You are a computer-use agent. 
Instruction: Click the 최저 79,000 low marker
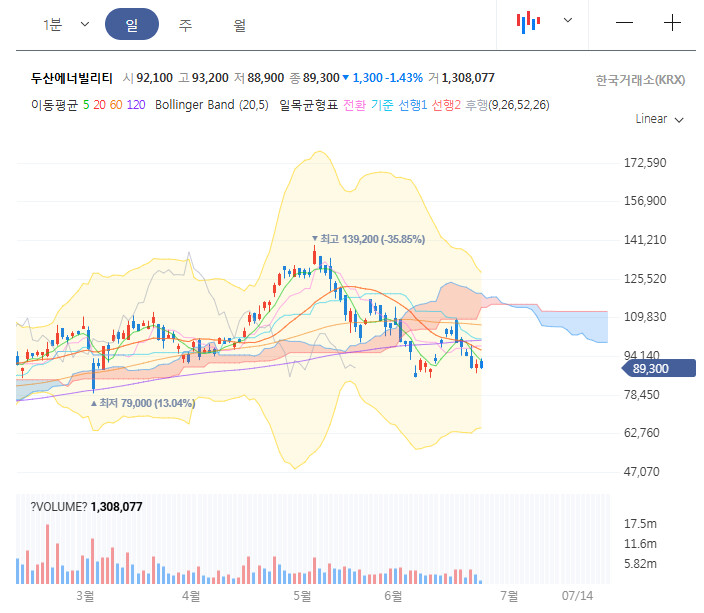(x=143, y=403)
